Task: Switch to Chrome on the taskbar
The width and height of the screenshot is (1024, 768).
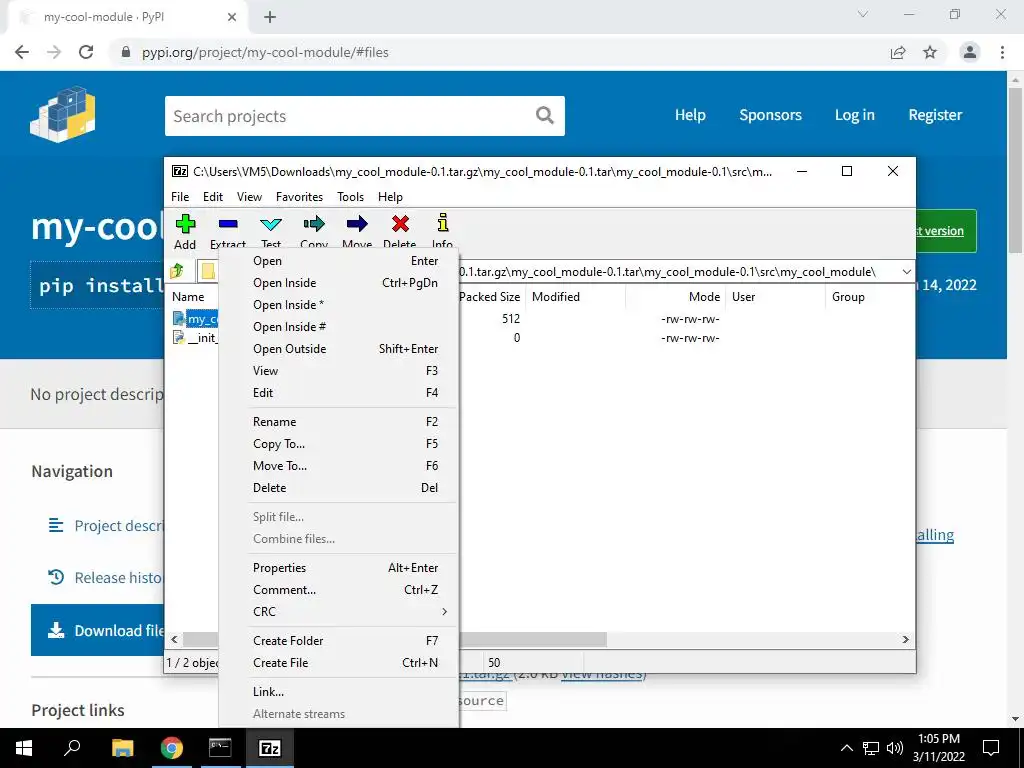Action: (172, 748)
